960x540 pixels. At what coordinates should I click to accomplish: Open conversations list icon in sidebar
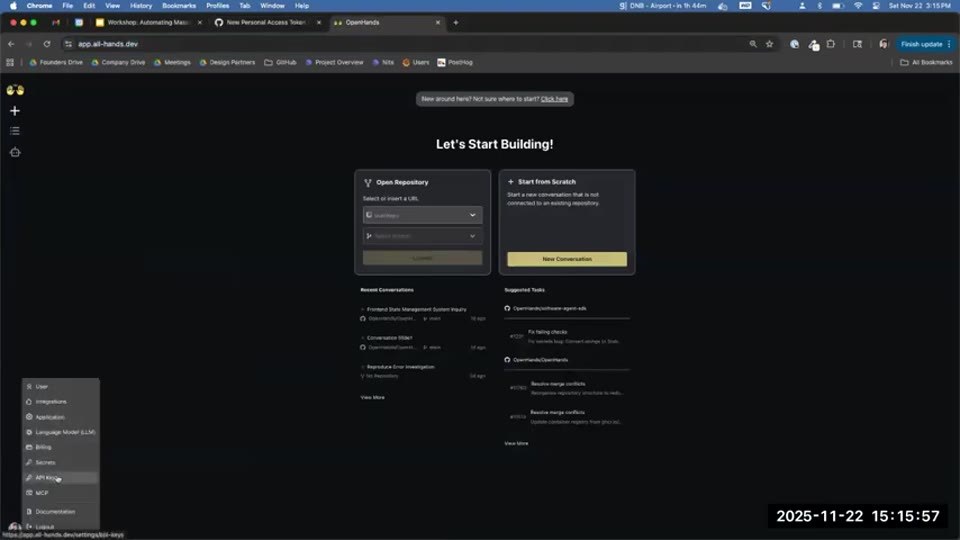point(15,131)
